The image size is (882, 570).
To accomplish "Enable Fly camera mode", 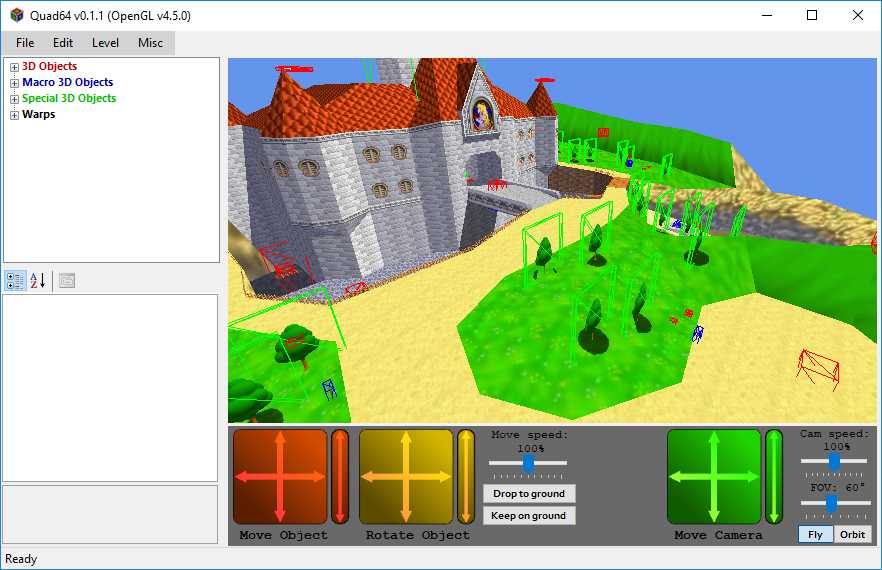I will [815, 534].
